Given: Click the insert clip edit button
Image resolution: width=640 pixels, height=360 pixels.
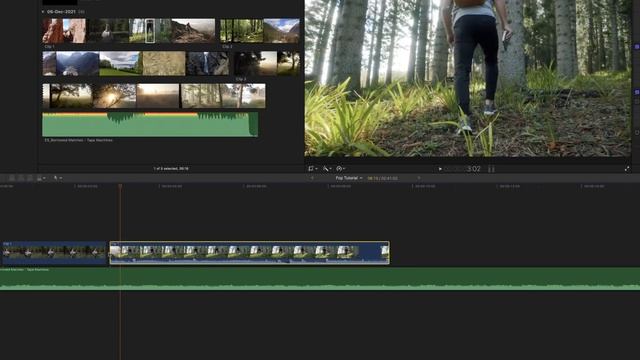Looking at the screenshot, I should click(x=21, y=178).
